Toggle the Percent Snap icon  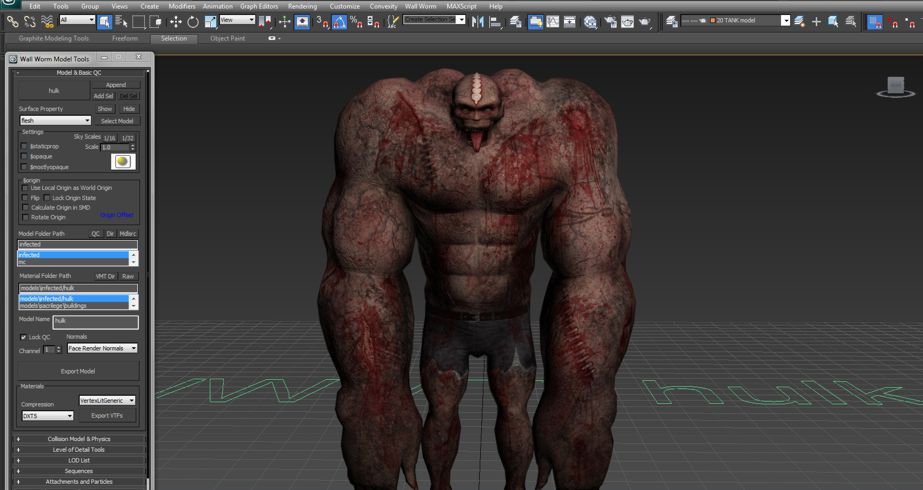356,22
